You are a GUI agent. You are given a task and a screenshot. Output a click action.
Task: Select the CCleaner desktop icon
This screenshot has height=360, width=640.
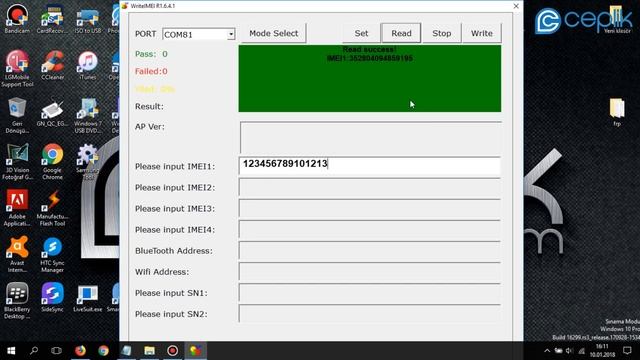[x=52, y=65]
